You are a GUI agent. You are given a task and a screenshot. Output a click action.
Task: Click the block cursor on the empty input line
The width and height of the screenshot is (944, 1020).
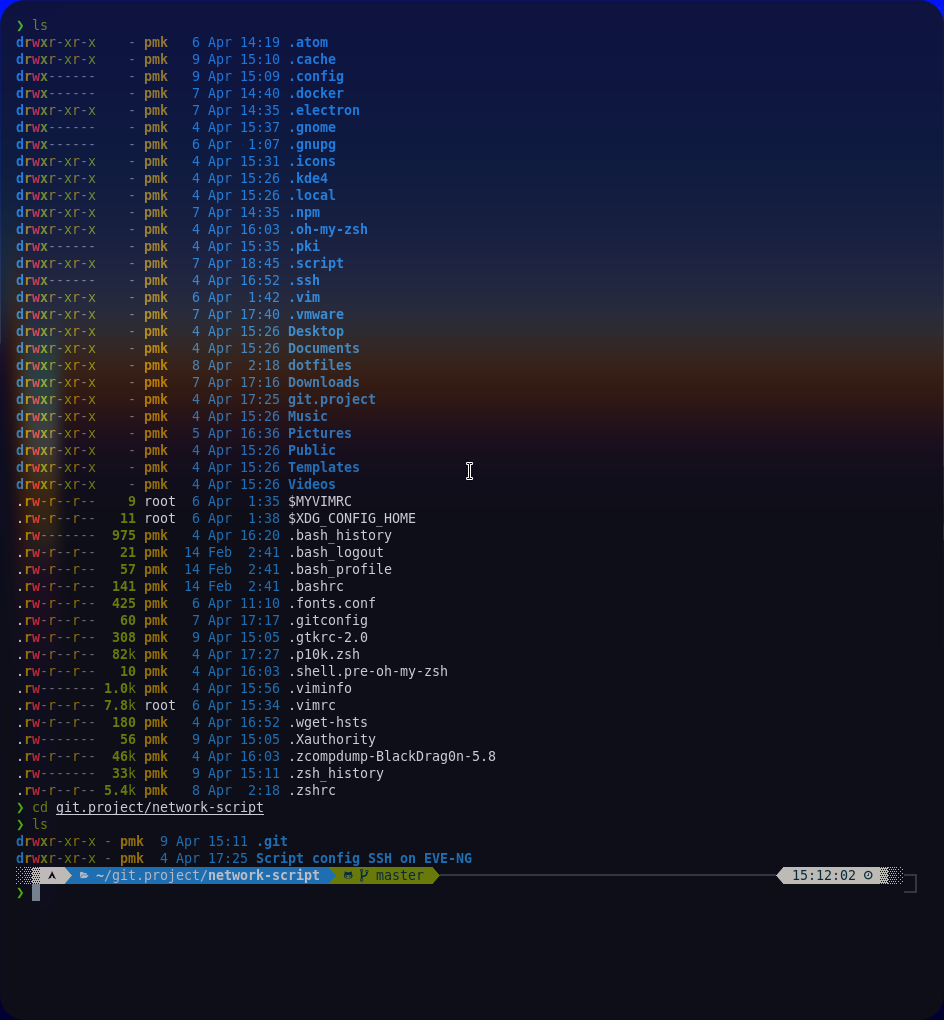pos(36,892)
